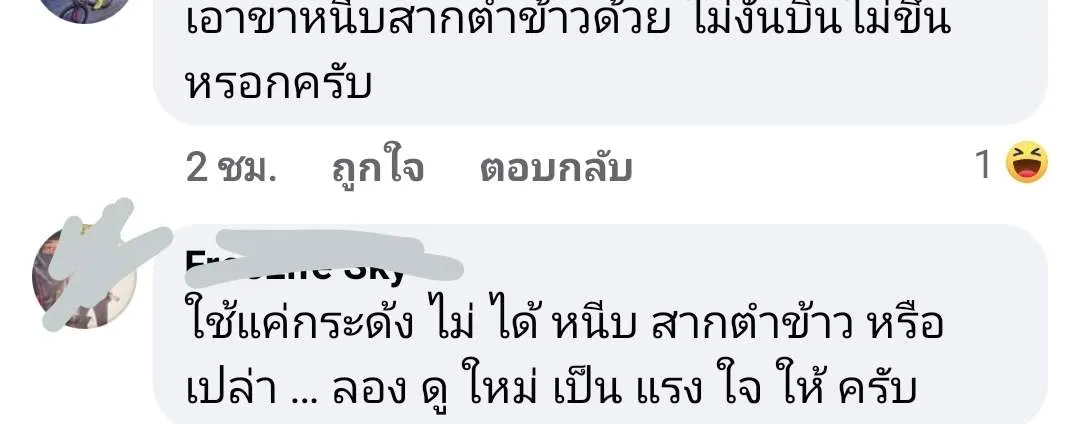Select the text ไม่งั้นบินไม่ขึ้น in the first comment
This screenshot has width=1079, height=424.
coord(822,21)
